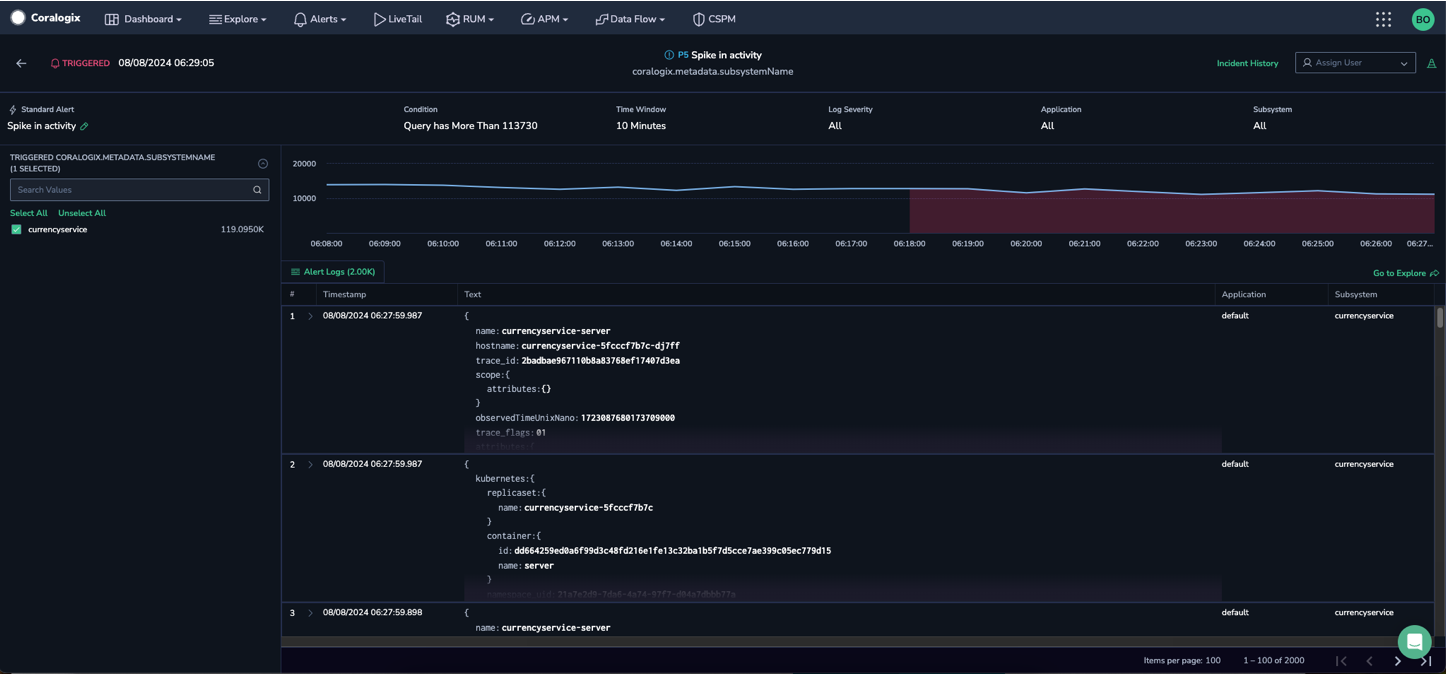Image resolution: width=1448 pixels, height=677 pixels.
Task: Open the Explore dropdown arrow
Action: (264, 20)
